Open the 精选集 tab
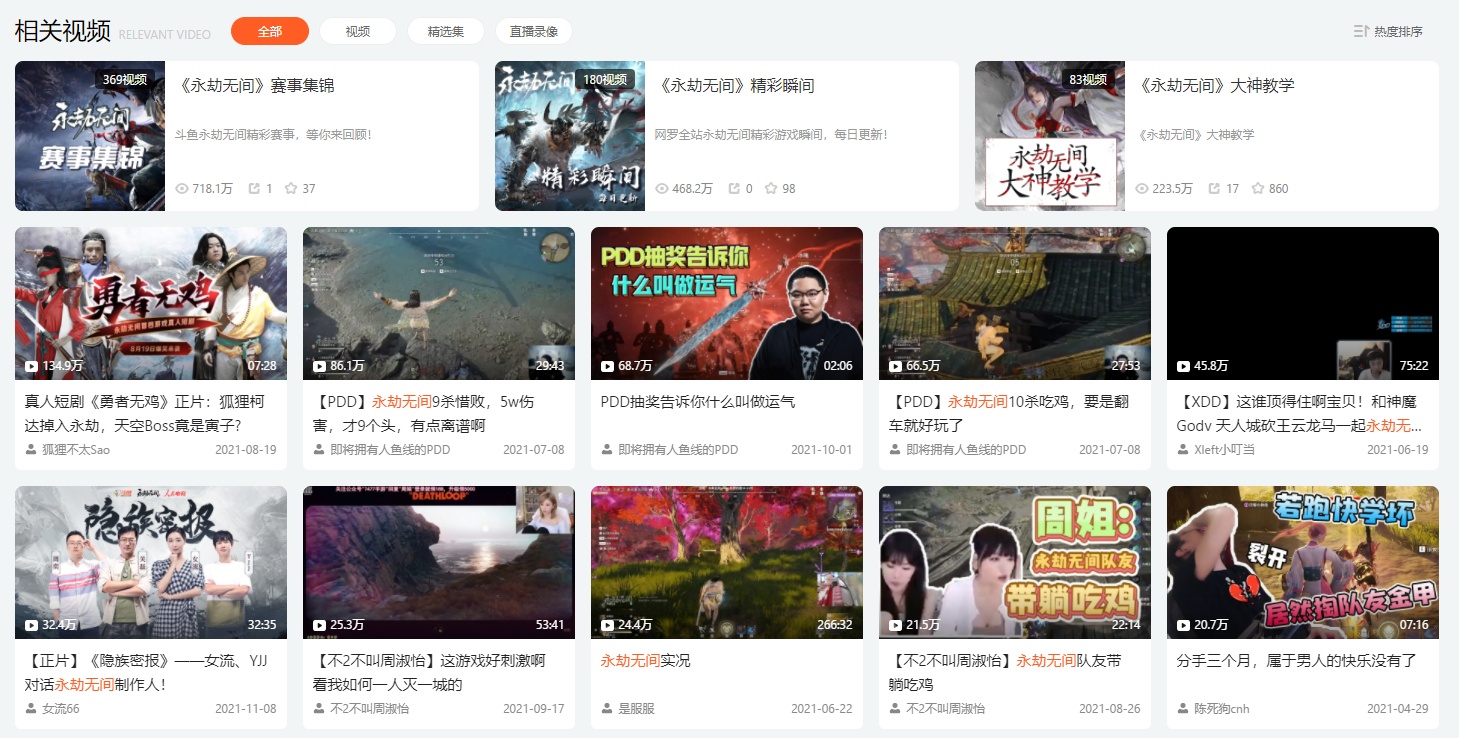1459x738 pixels. click(446, 31)
